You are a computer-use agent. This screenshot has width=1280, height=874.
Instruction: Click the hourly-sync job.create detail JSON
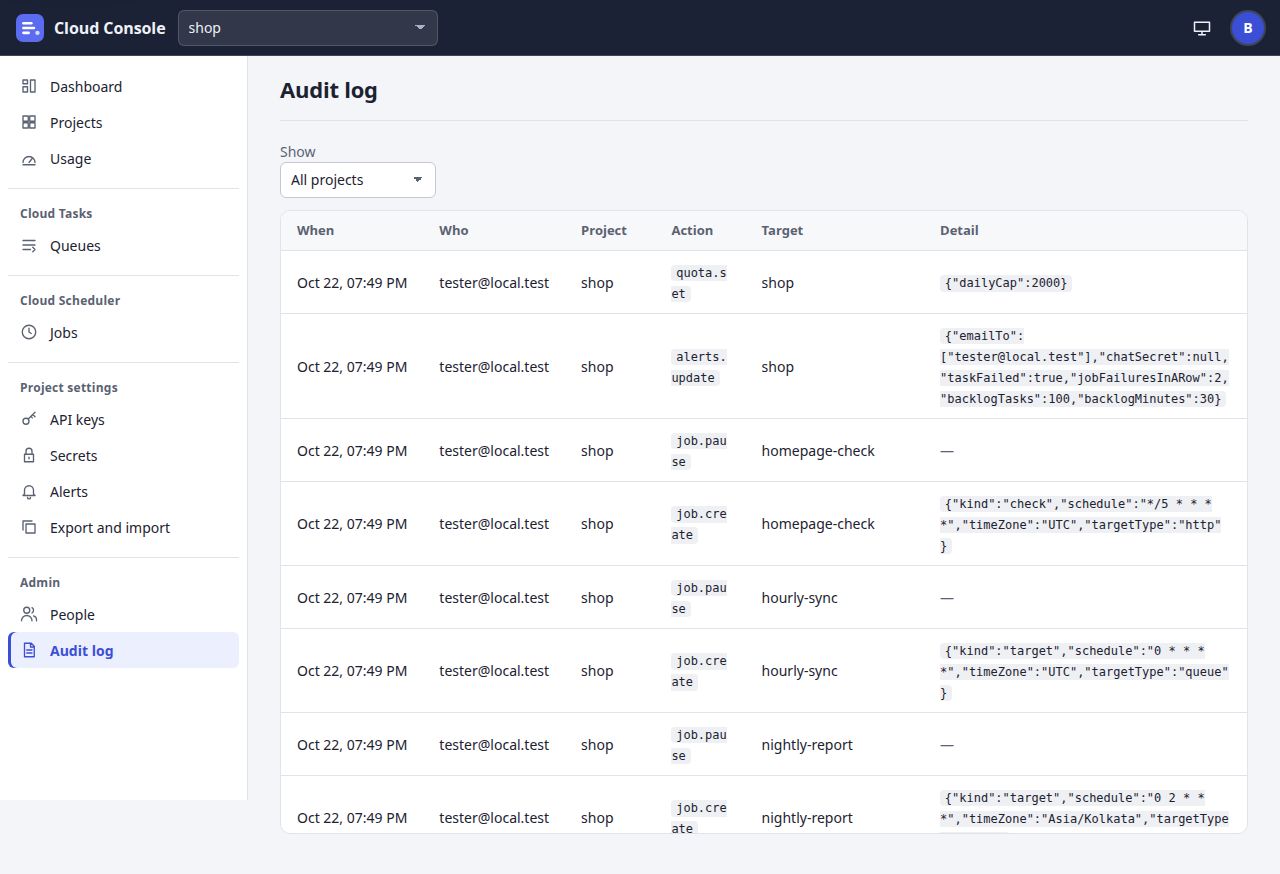tap(1085, 671)
